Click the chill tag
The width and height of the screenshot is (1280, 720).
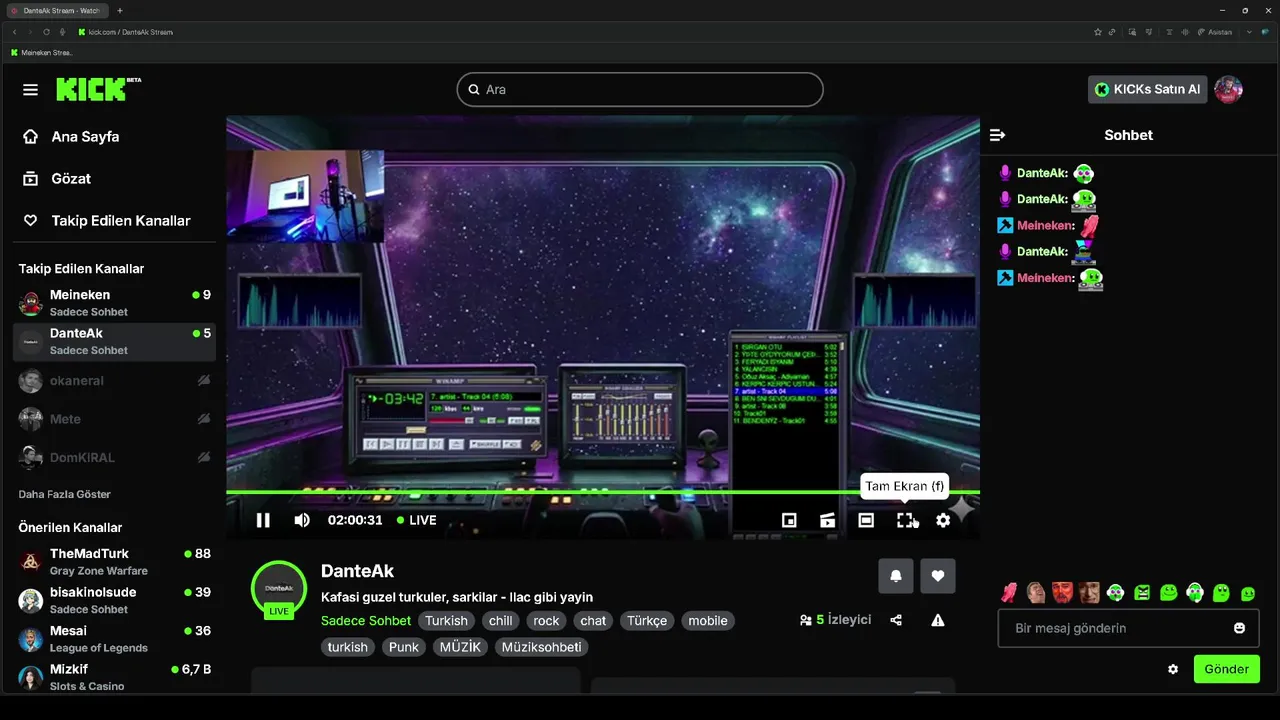coord(500,621)
